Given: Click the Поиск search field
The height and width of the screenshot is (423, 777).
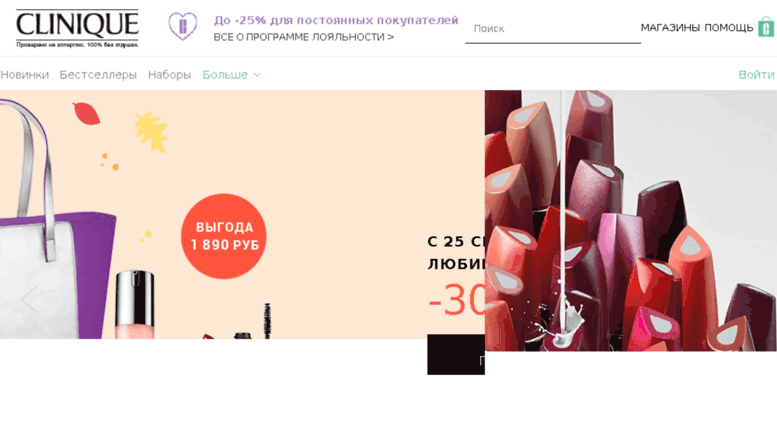Looking at the screenshot, I should tap(553, 29).
